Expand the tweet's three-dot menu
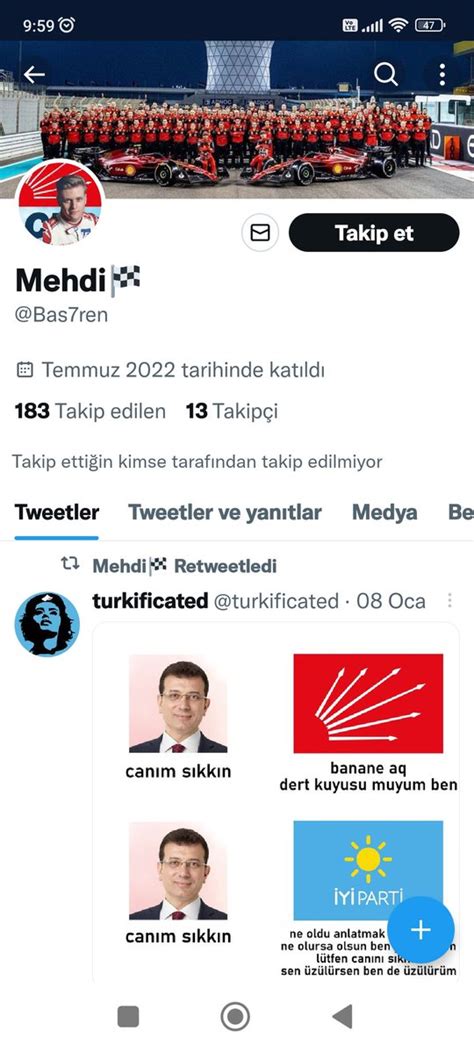Image resolution: width=474 pixels, height=1053 pixels. (x=449, y=600)
